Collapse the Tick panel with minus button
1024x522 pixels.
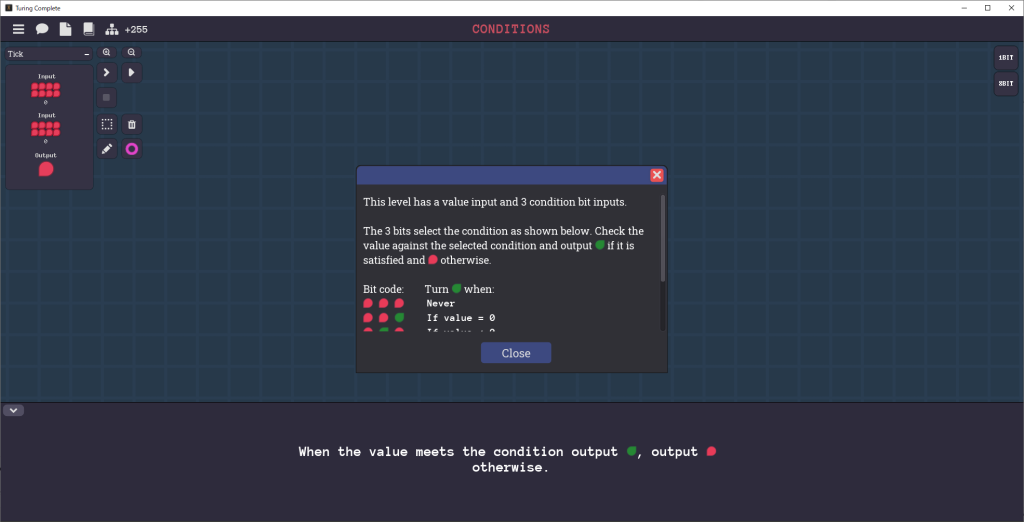(x=86, y=54)
